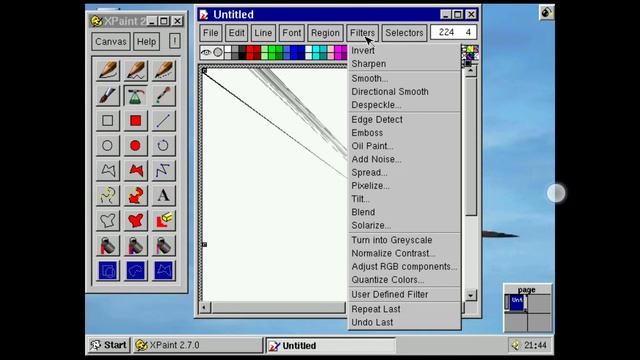This screenshot has height=360, width=640.
Task: Select the dynamic pencil tool with wavy line
Action: coord(136,71)
